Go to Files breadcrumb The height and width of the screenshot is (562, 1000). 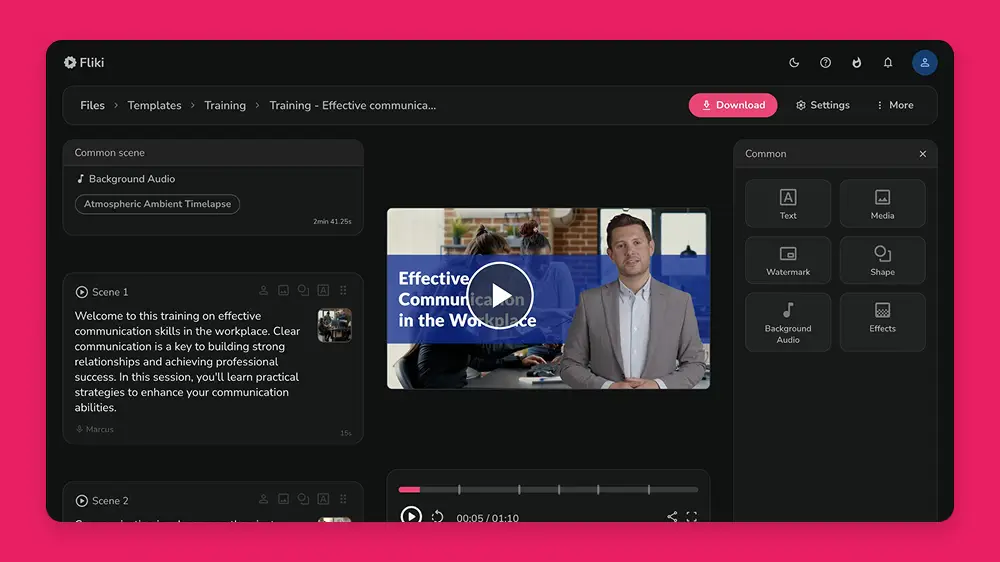[92, 105]
